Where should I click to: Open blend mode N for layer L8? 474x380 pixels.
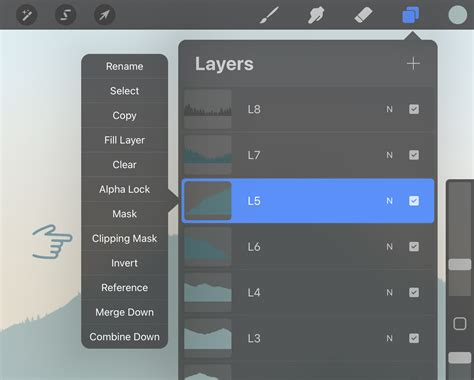pos(389,109)
